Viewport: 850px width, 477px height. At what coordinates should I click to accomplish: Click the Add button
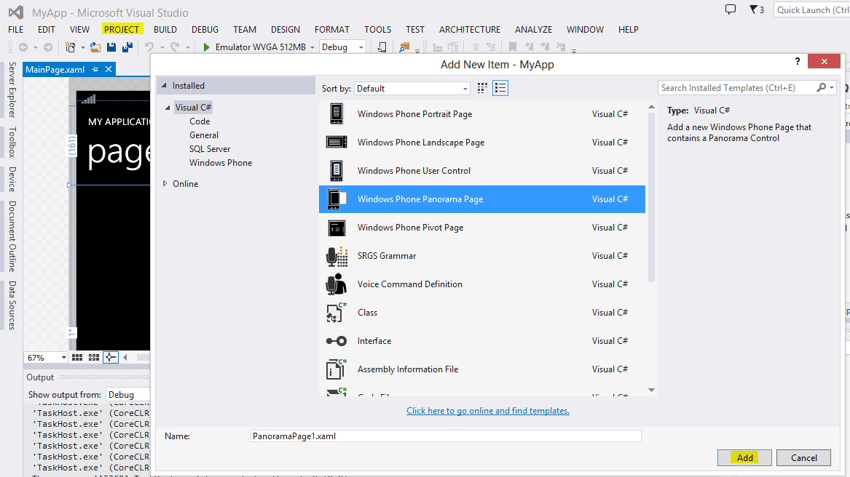(744, 458)
